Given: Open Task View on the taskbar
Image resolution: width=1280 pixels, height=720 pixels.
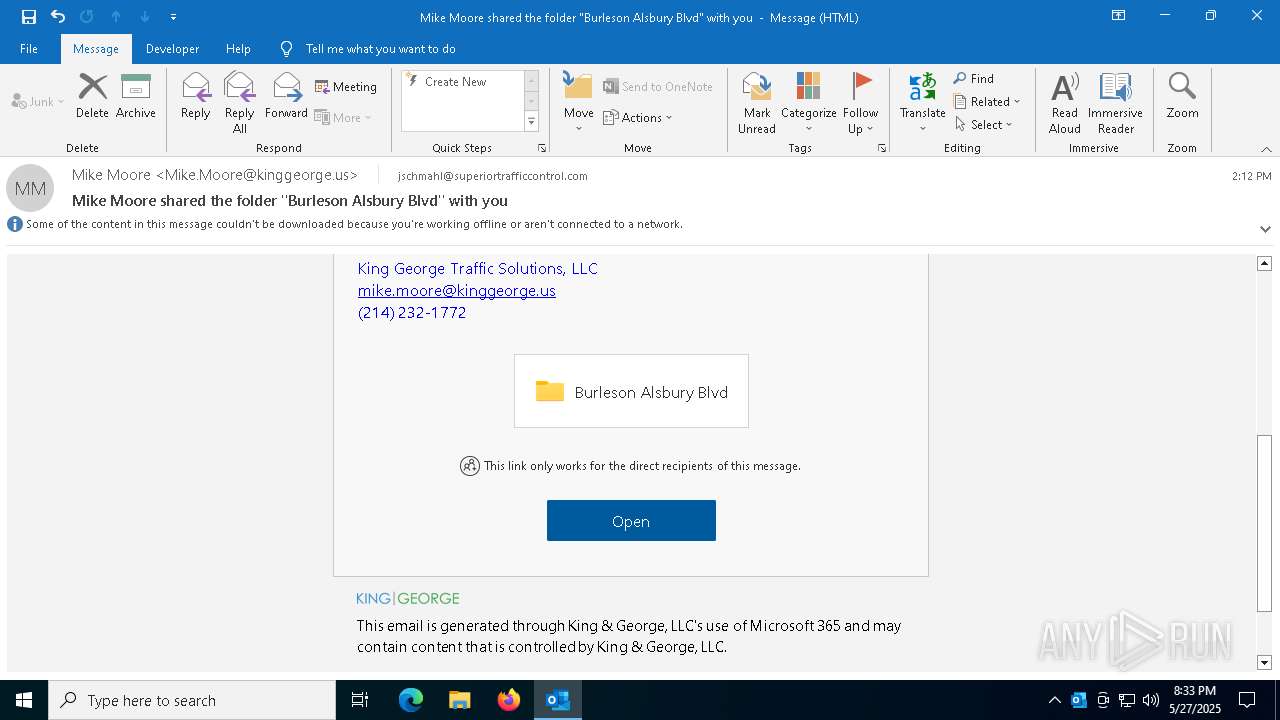Looking at the screenshot, I should pos(360,700).
